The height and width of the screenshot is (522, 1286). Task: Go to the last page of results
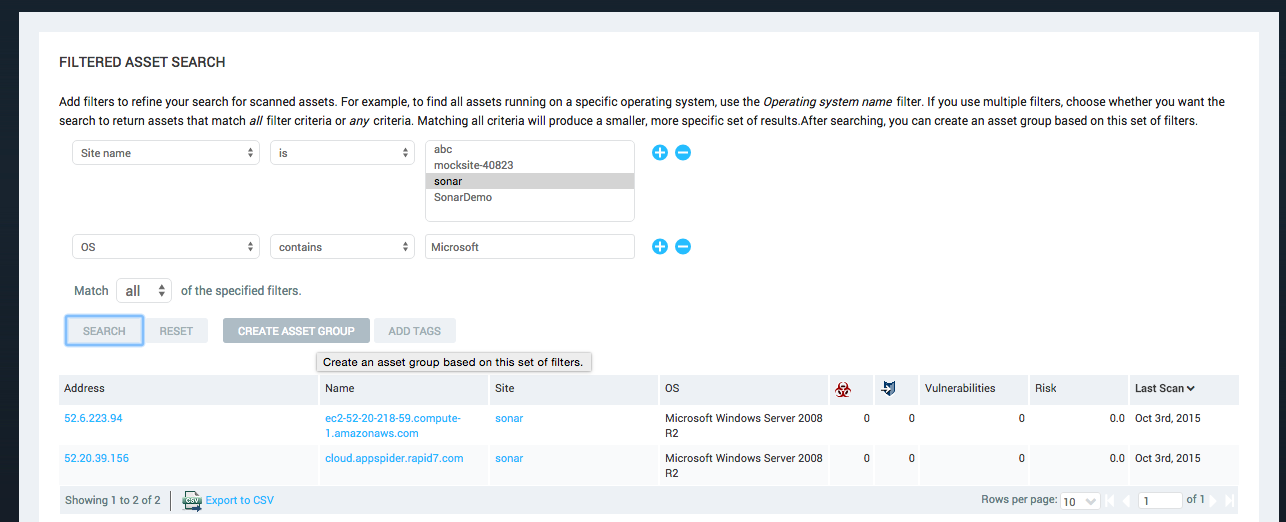[x=1230, y=501]
